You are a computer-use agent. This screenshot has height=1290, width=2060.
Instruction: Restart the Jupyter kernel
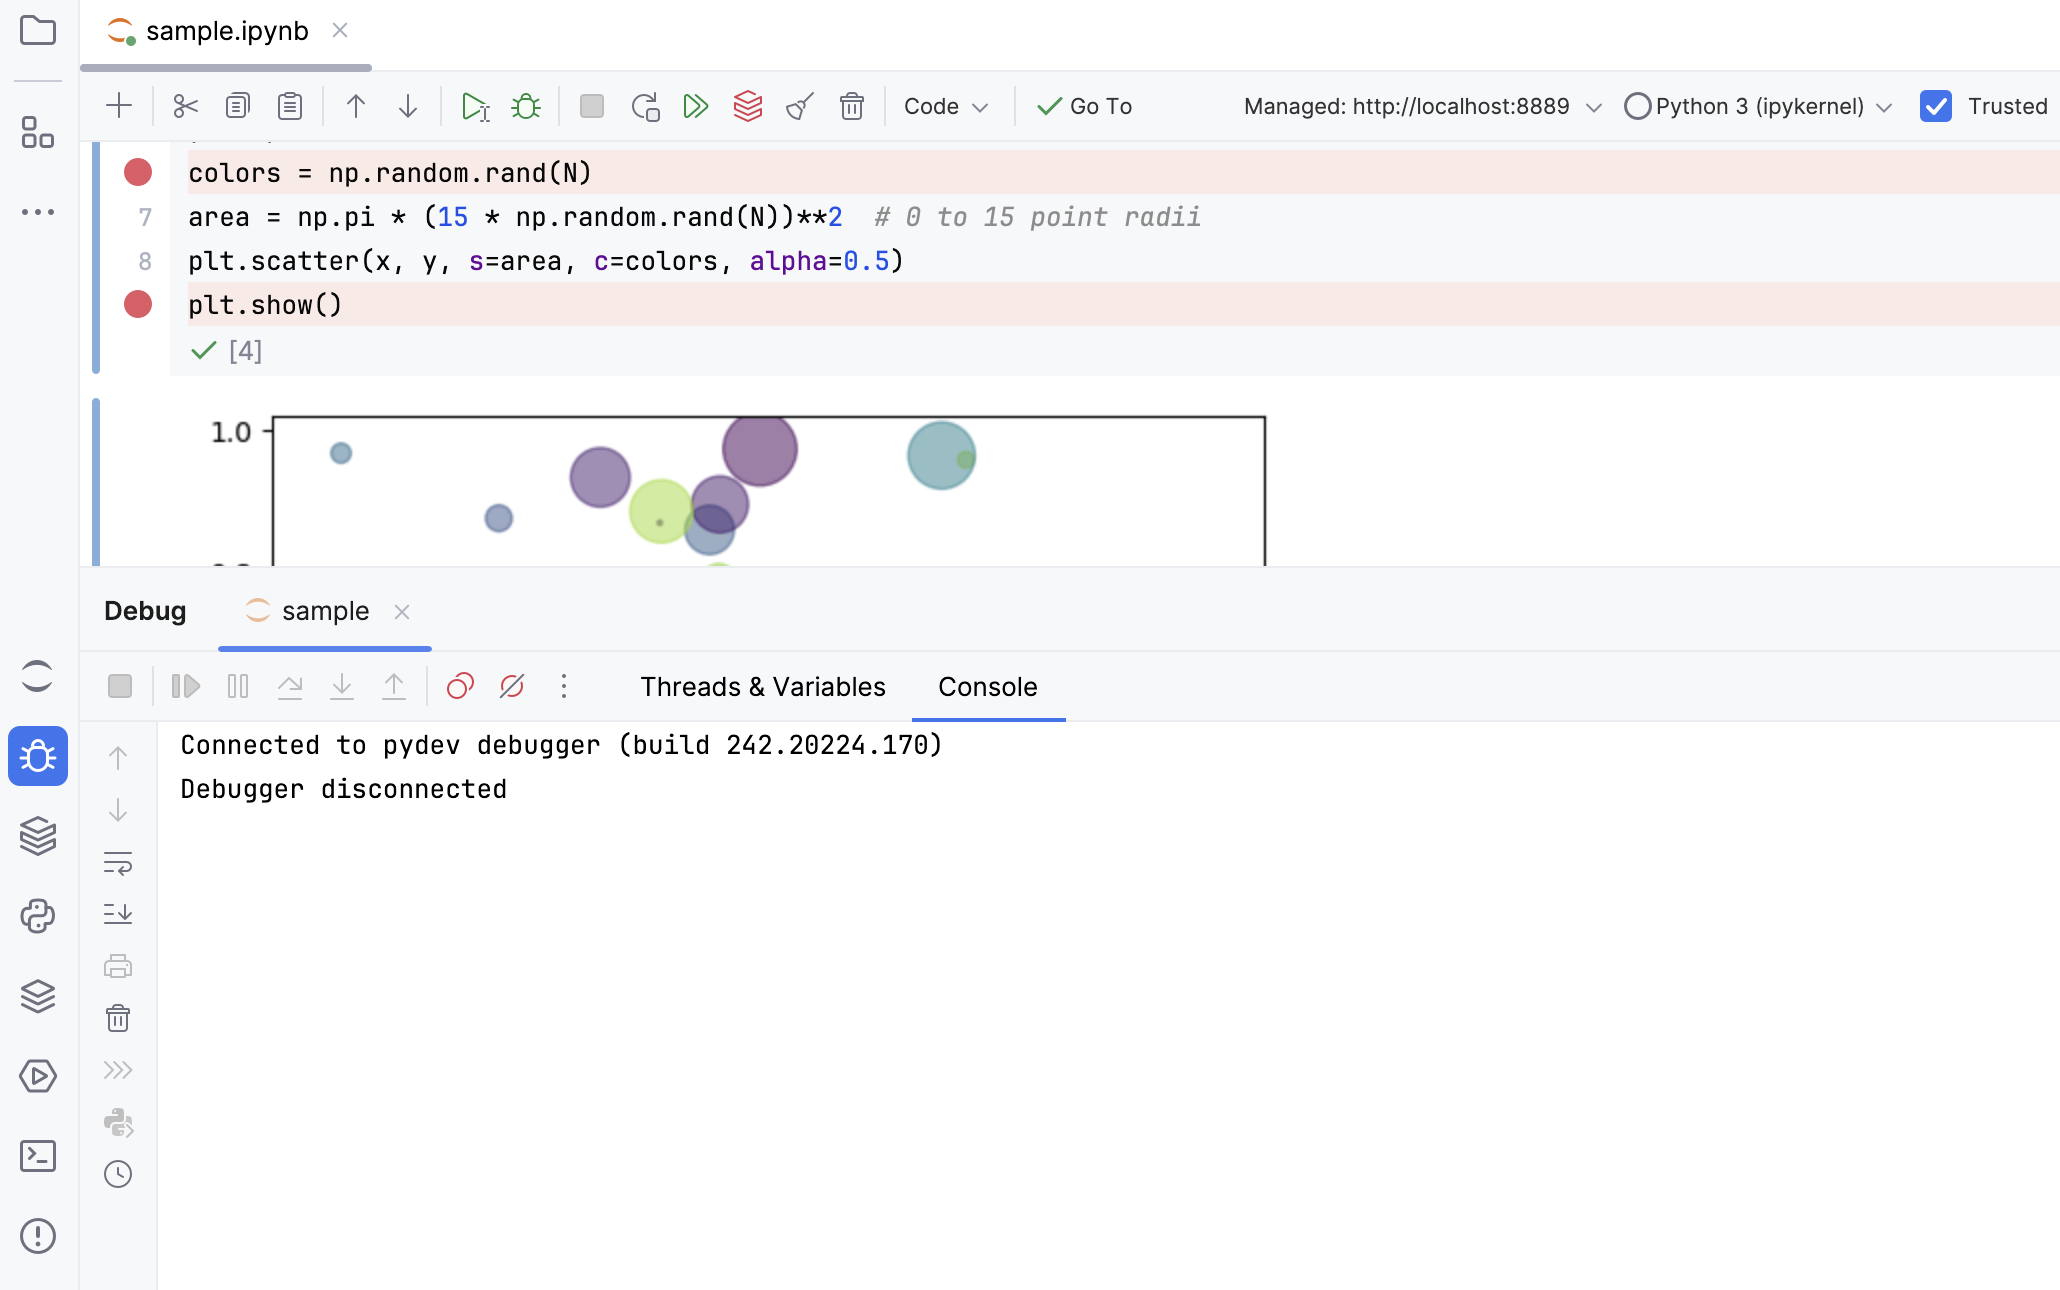(645, 106)
